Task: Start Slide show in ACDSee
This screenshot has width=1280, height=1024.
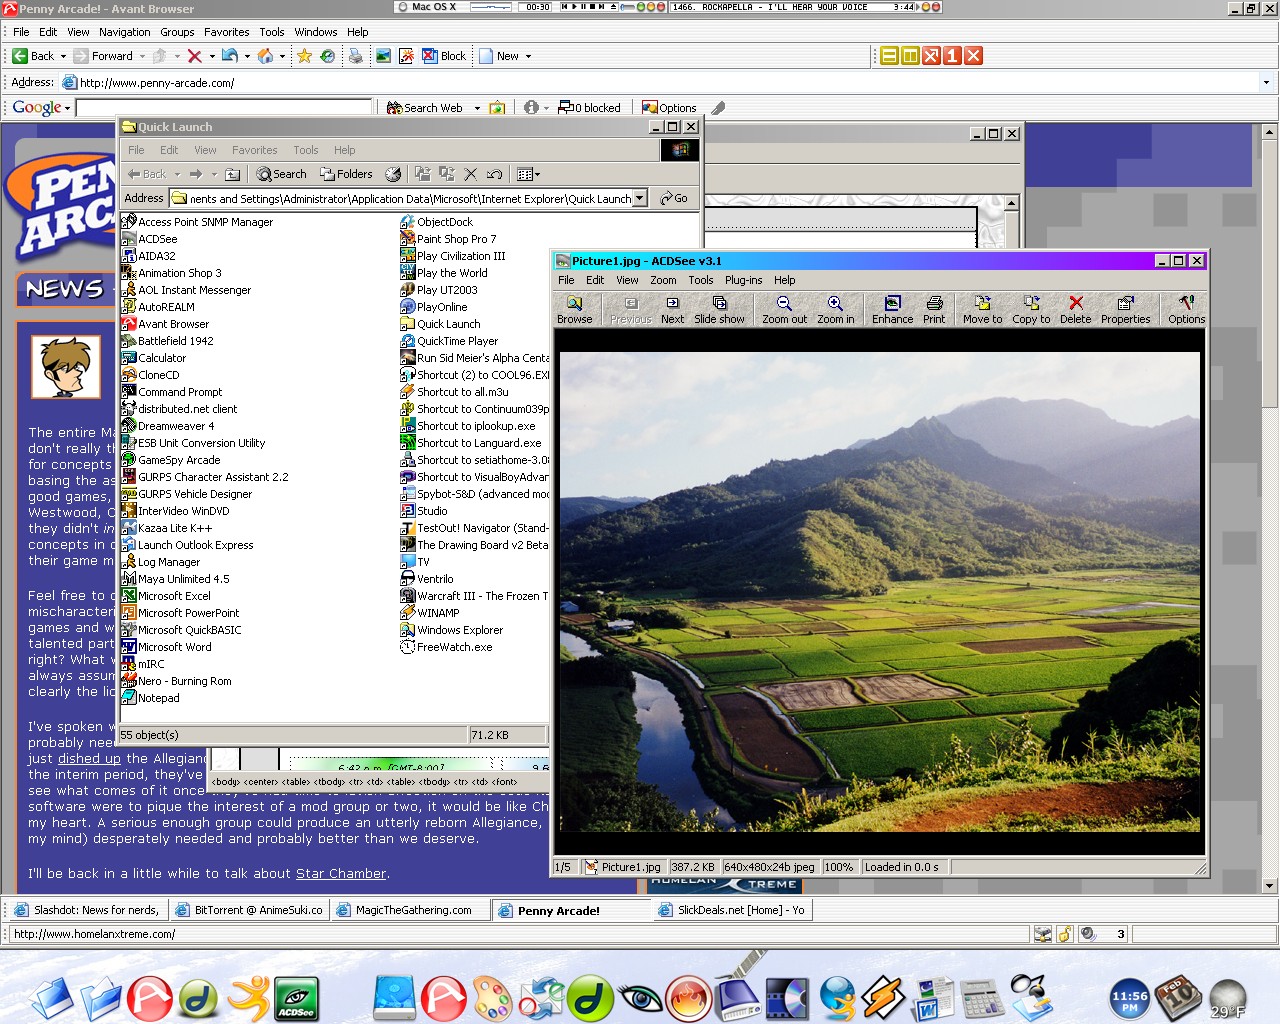Action: [x=719, y=310]
